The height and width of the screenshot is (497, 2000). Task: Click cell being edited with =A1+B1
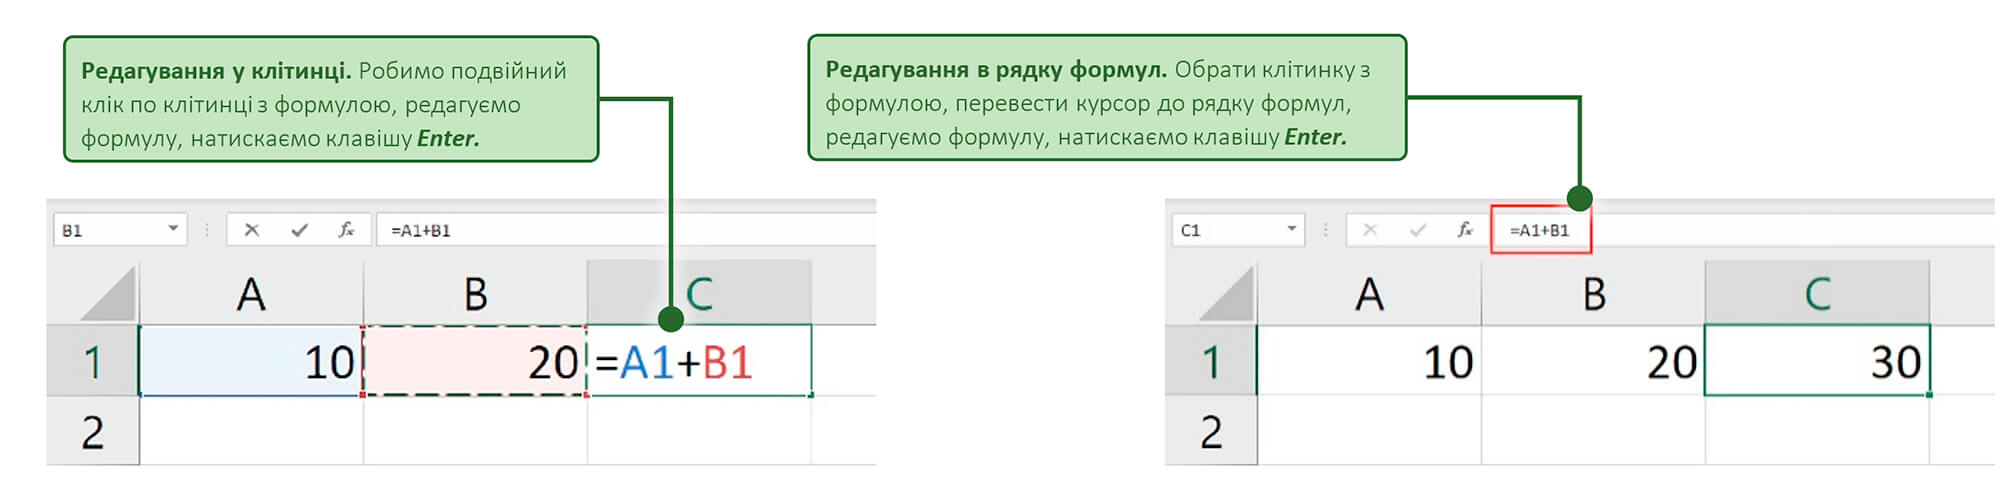[699, 361]
